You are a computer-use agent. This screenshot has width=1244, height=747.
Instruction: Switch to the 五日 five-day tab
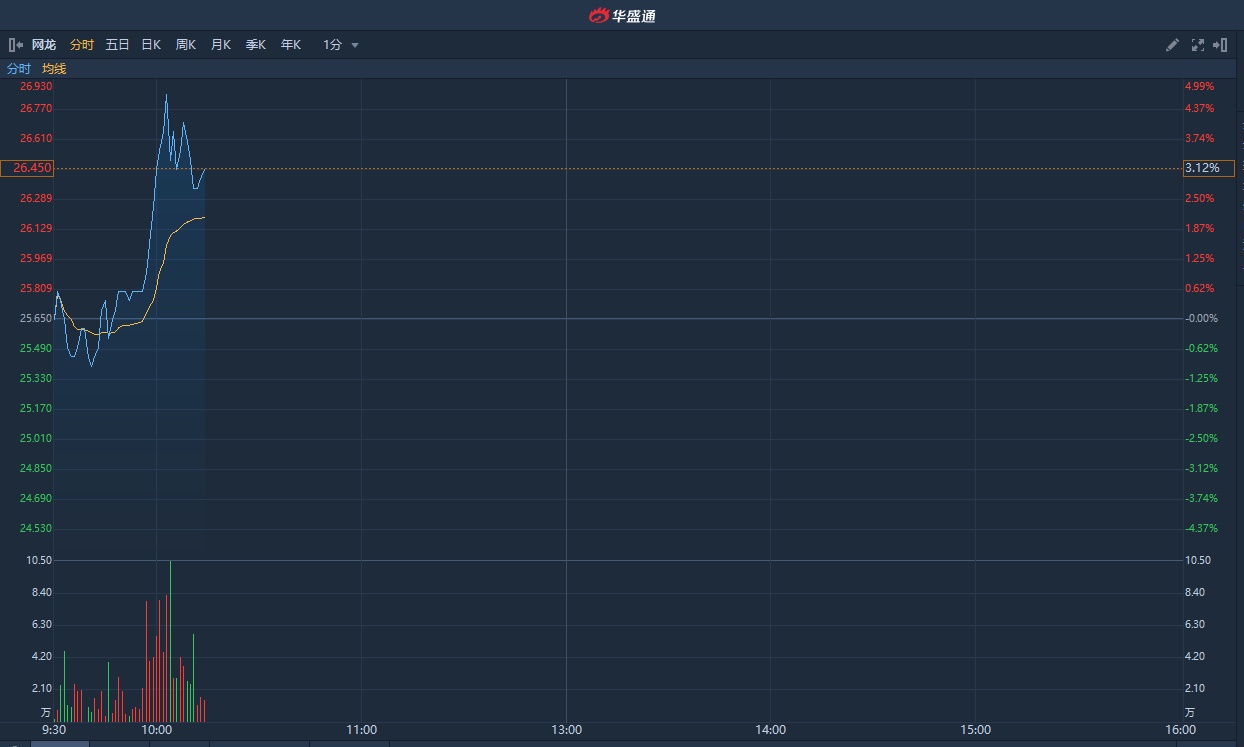(117, 45)
